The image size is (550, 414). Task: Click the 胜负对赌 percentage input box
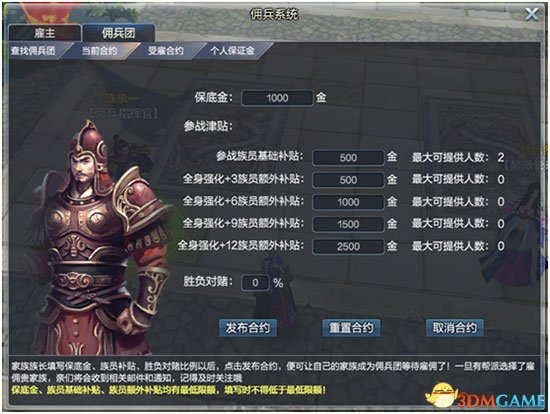(x=255, y=283)
